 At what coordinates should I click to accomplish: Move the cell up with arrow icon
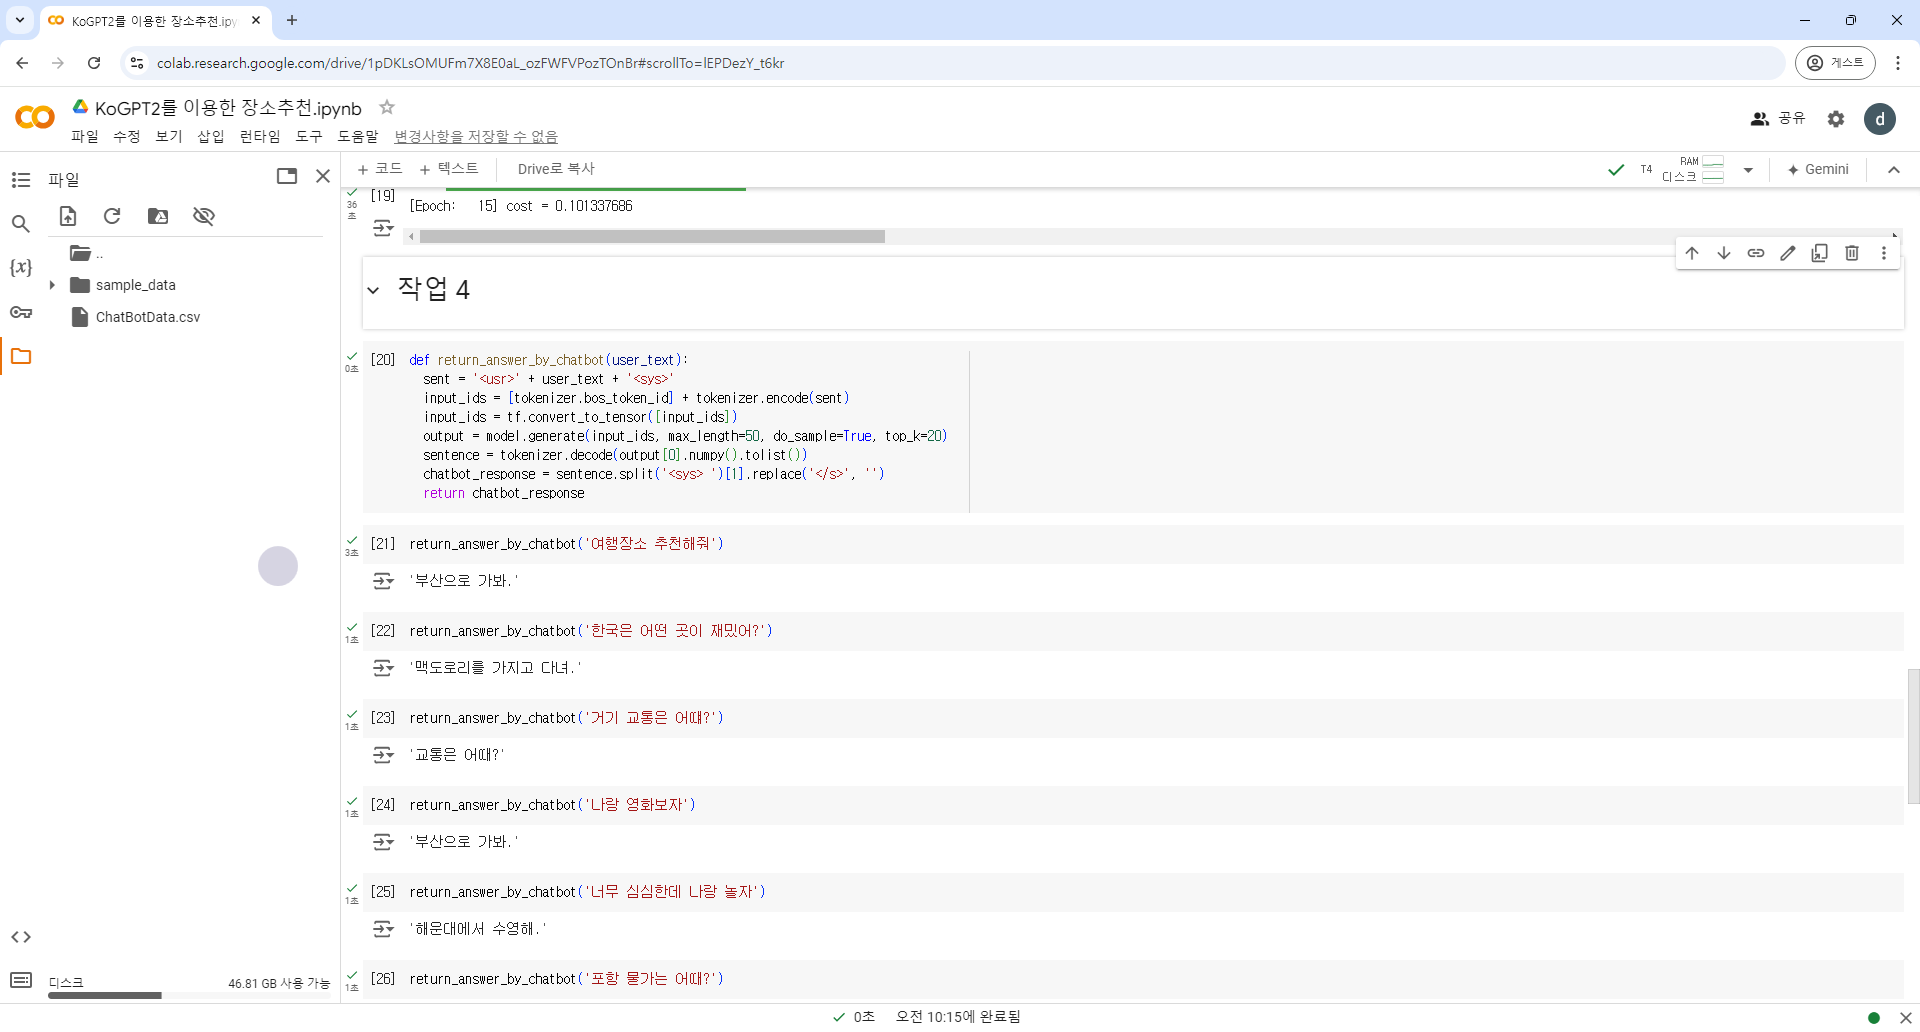[x=1691, y=253]
